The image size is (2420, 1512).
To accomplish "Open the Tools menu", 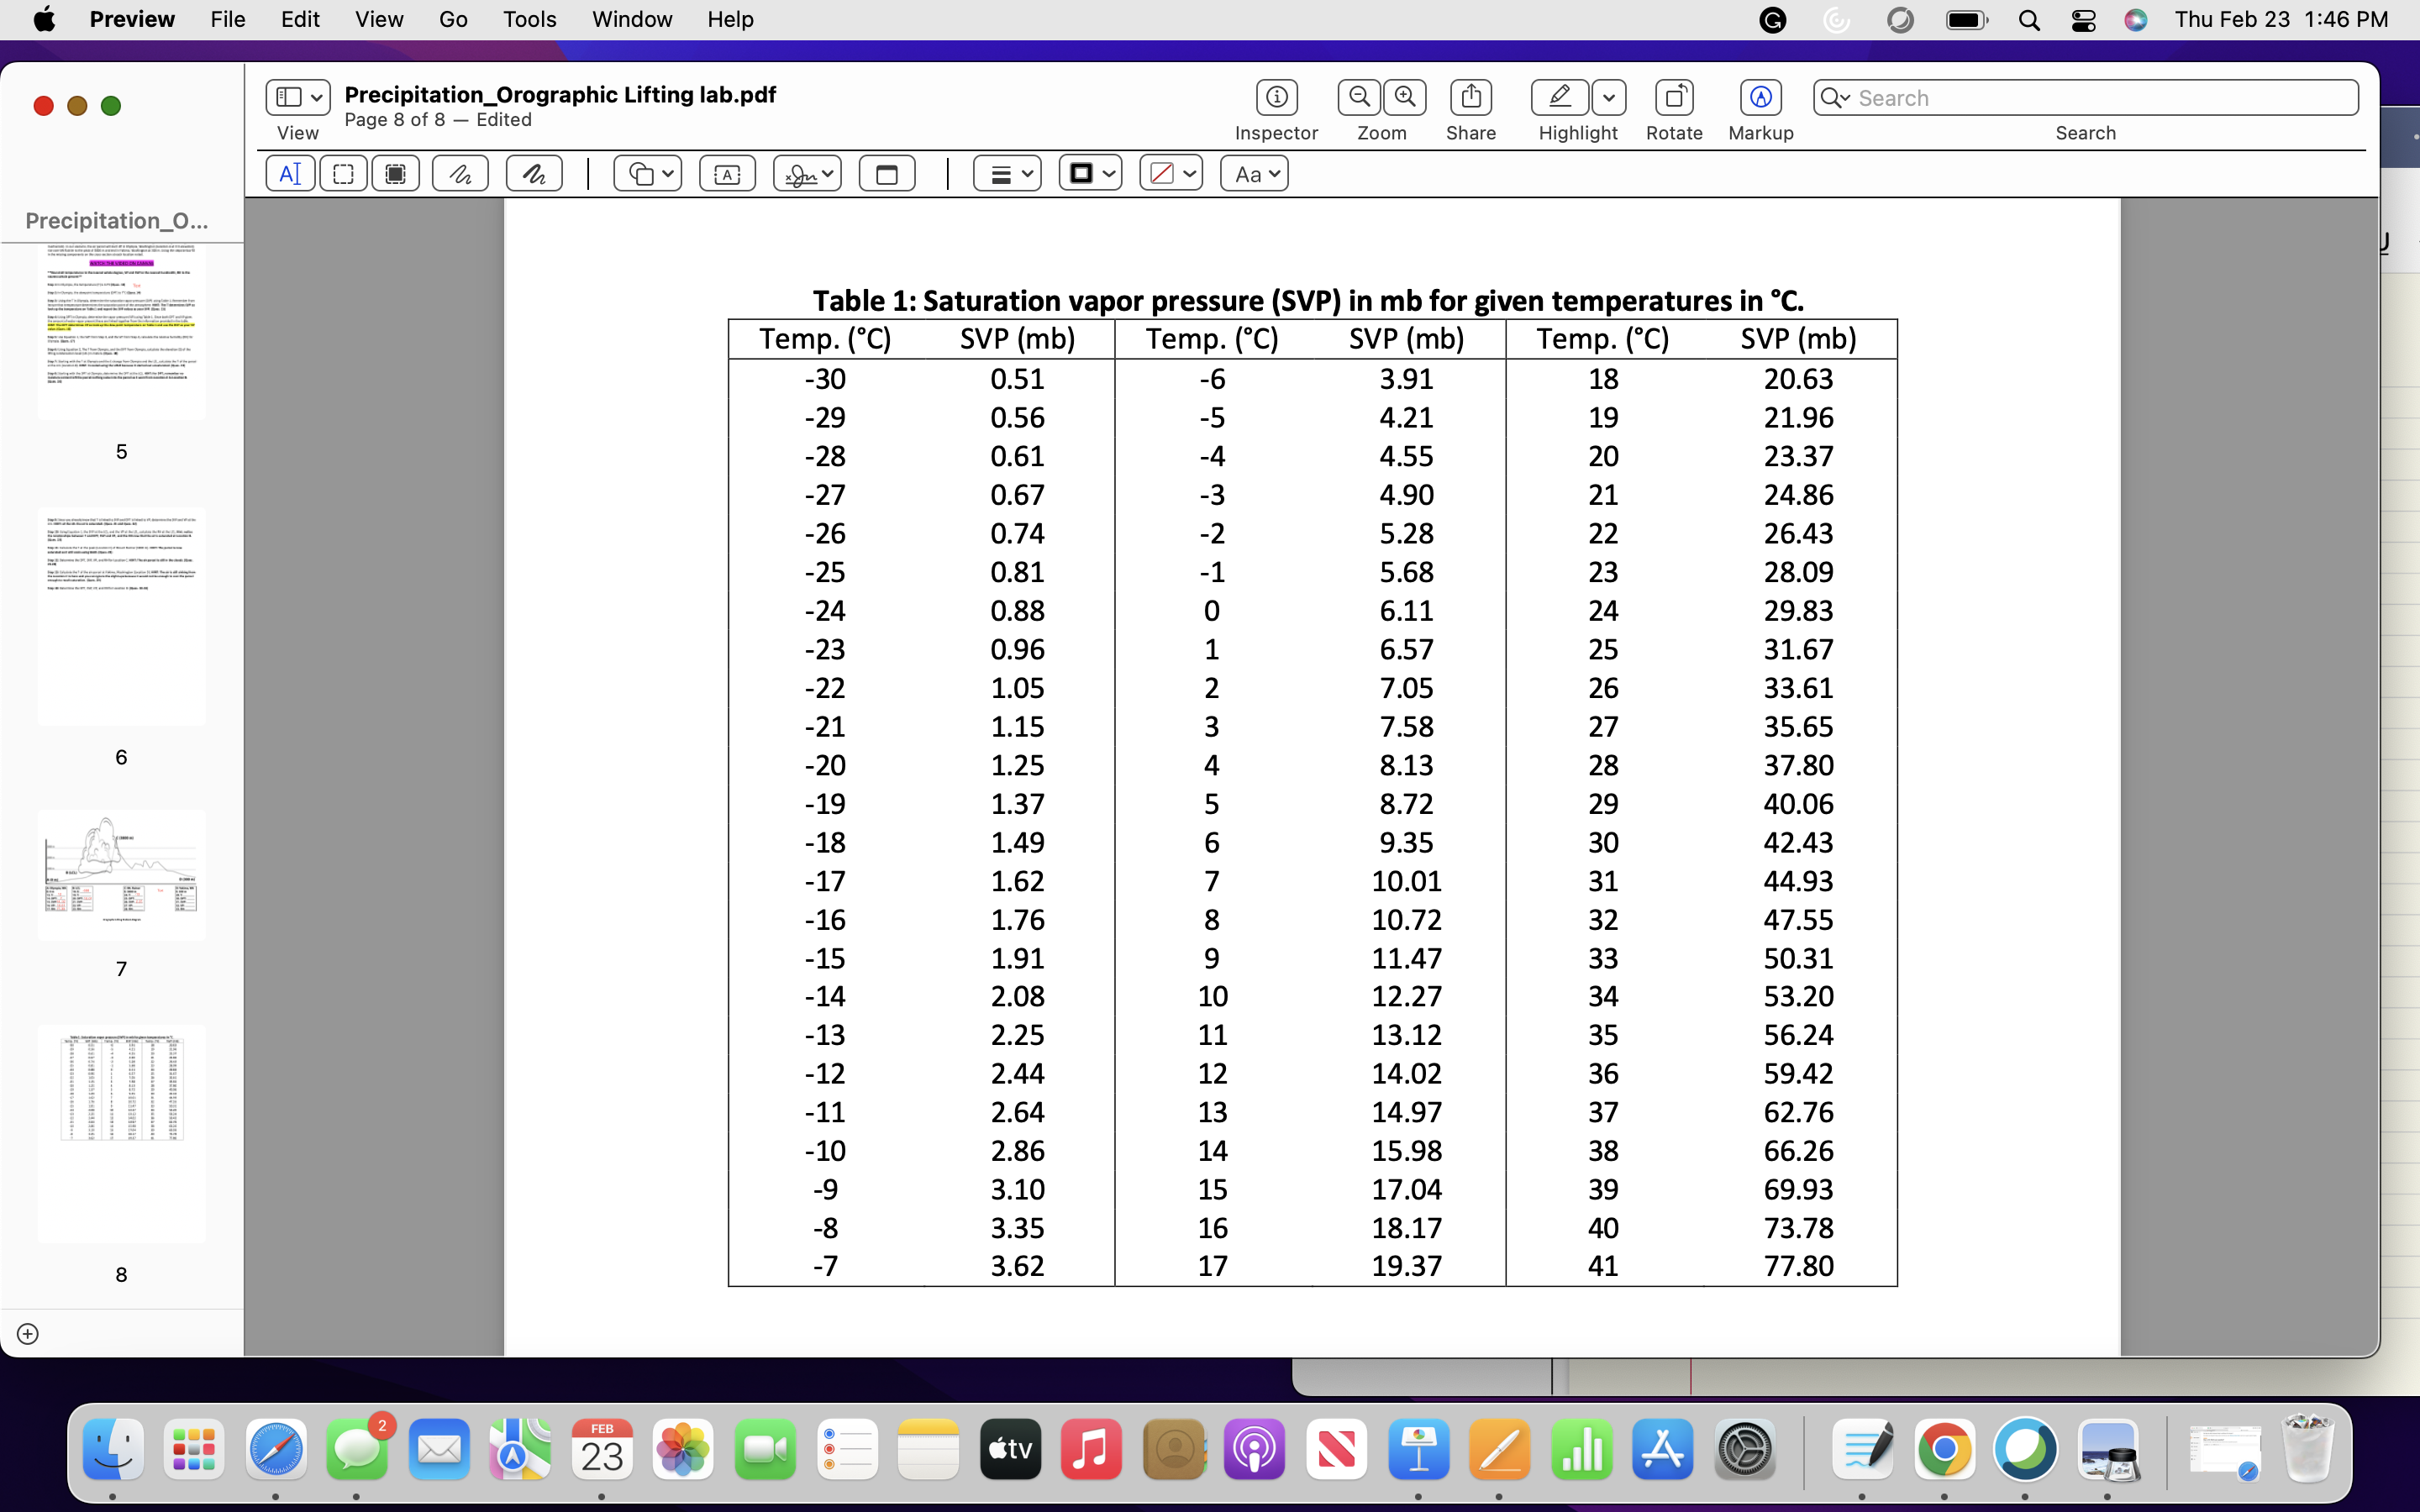I will (x=529, y=20).
